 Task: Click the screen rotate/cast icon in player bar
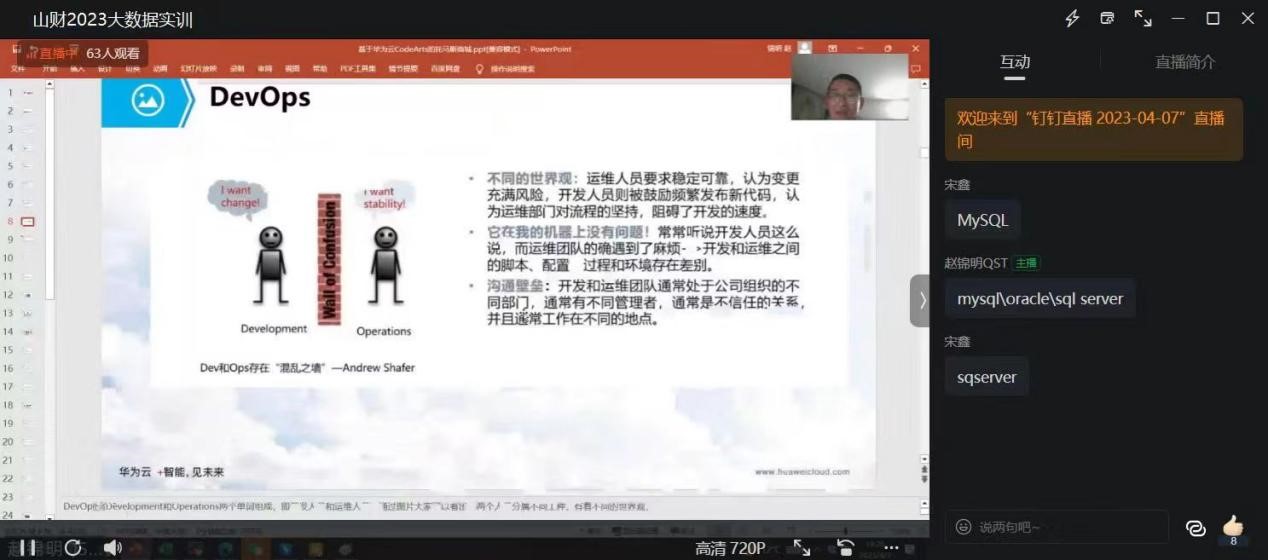(846, 547)
